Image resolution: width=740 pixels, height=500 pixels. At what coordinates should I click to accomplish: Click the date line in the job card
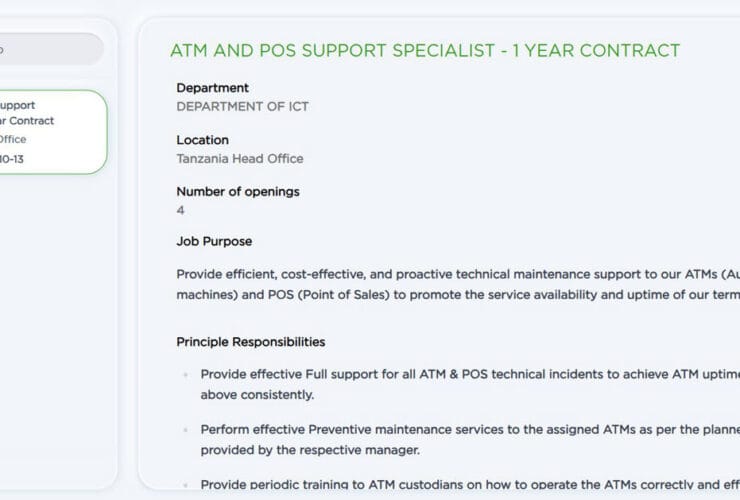[12, 158]
